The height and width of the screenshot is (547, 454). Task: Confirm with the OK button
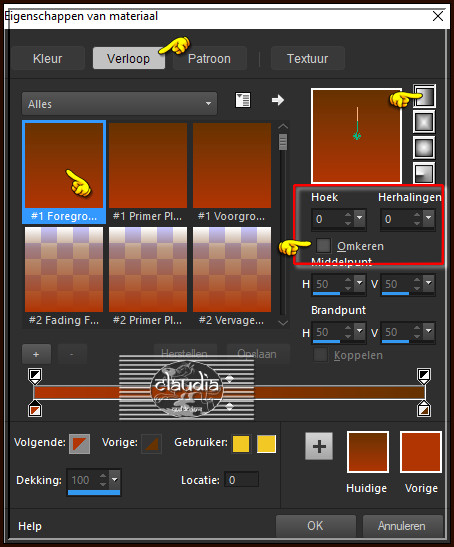coord(315,526)
